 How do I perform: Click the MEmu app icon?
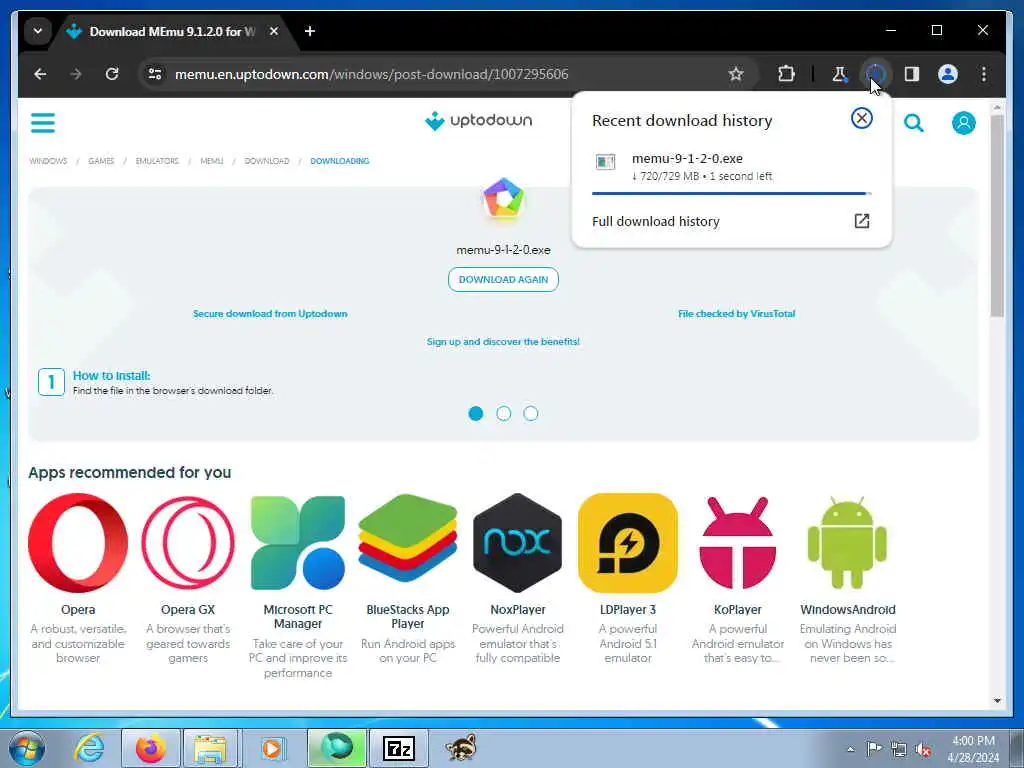tap(503, 198)
